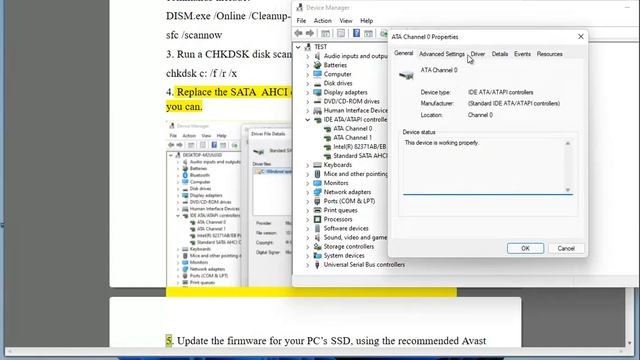
Task: Click the Universal Serial Bus controllers icon
Action: (x=317, y=264)
